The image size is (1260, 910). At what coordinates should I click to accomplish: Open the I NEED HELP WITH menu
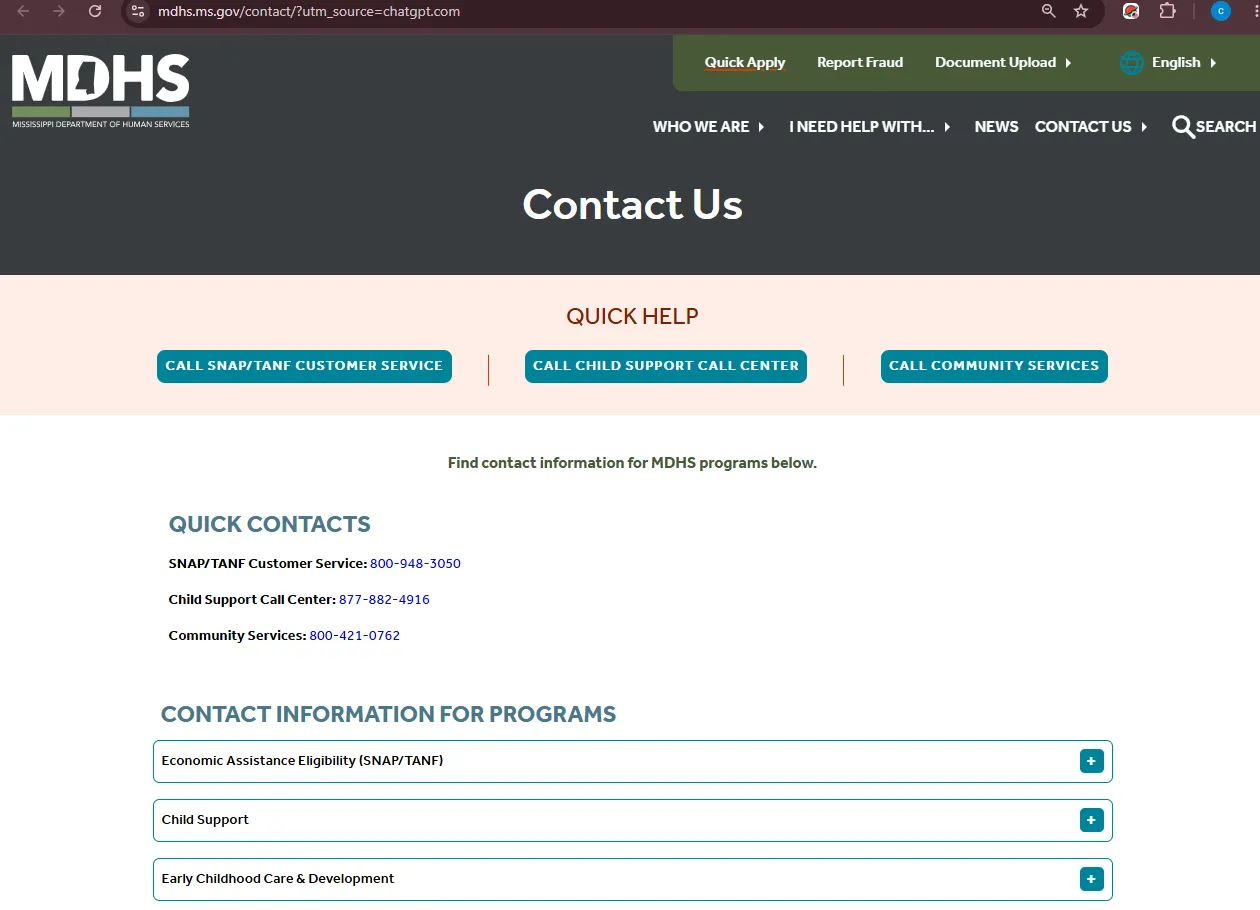pyautogui.click(x=870, y=127)
